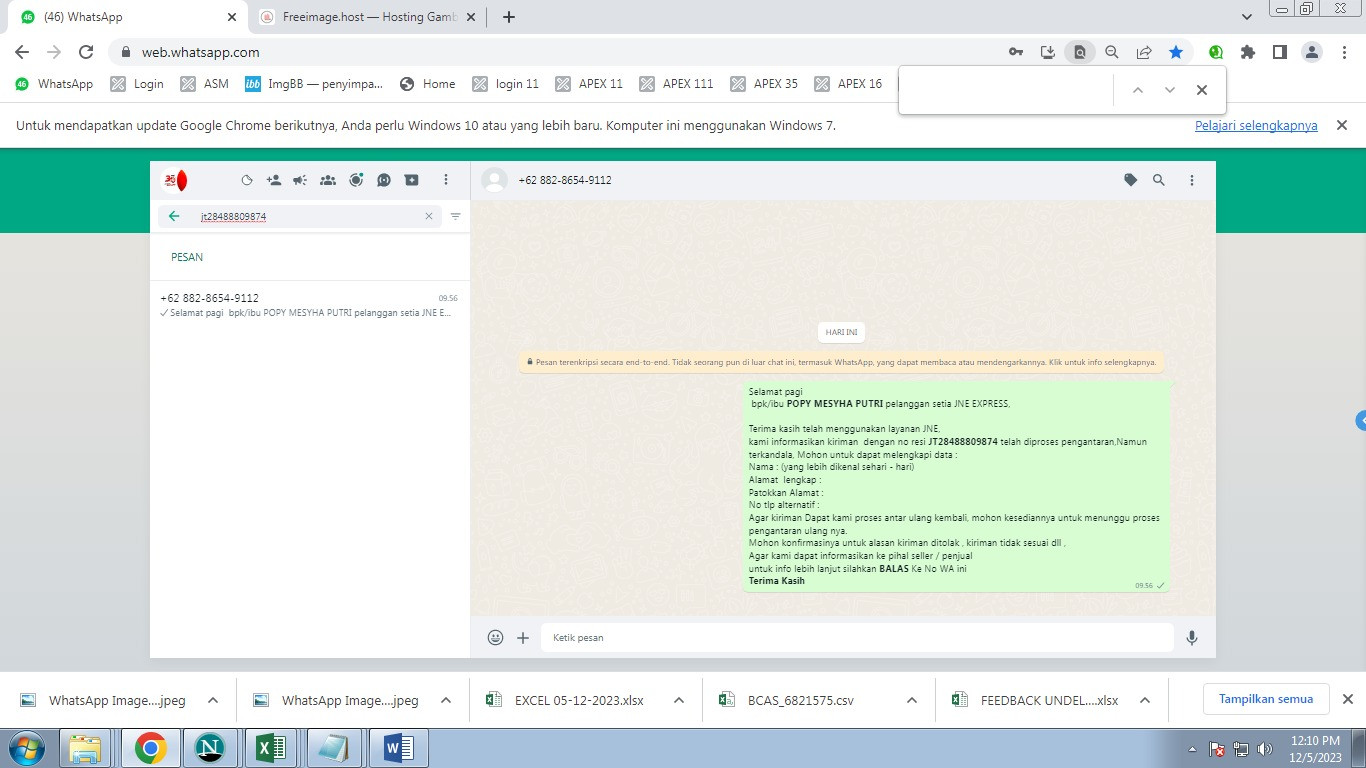Go to next find result
This screenshot has height=768, width=1366.
coord(1169,90)
